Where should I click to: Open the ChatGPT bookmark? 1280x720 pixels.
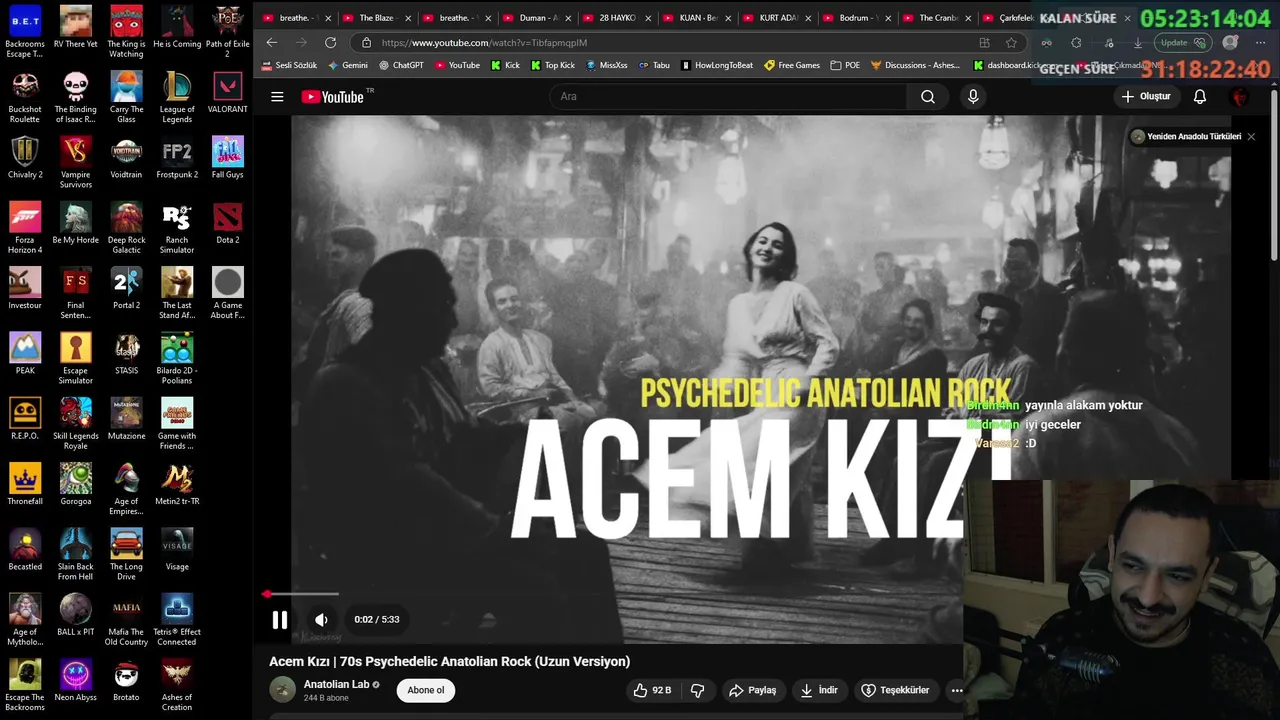[x=401, y=65]
